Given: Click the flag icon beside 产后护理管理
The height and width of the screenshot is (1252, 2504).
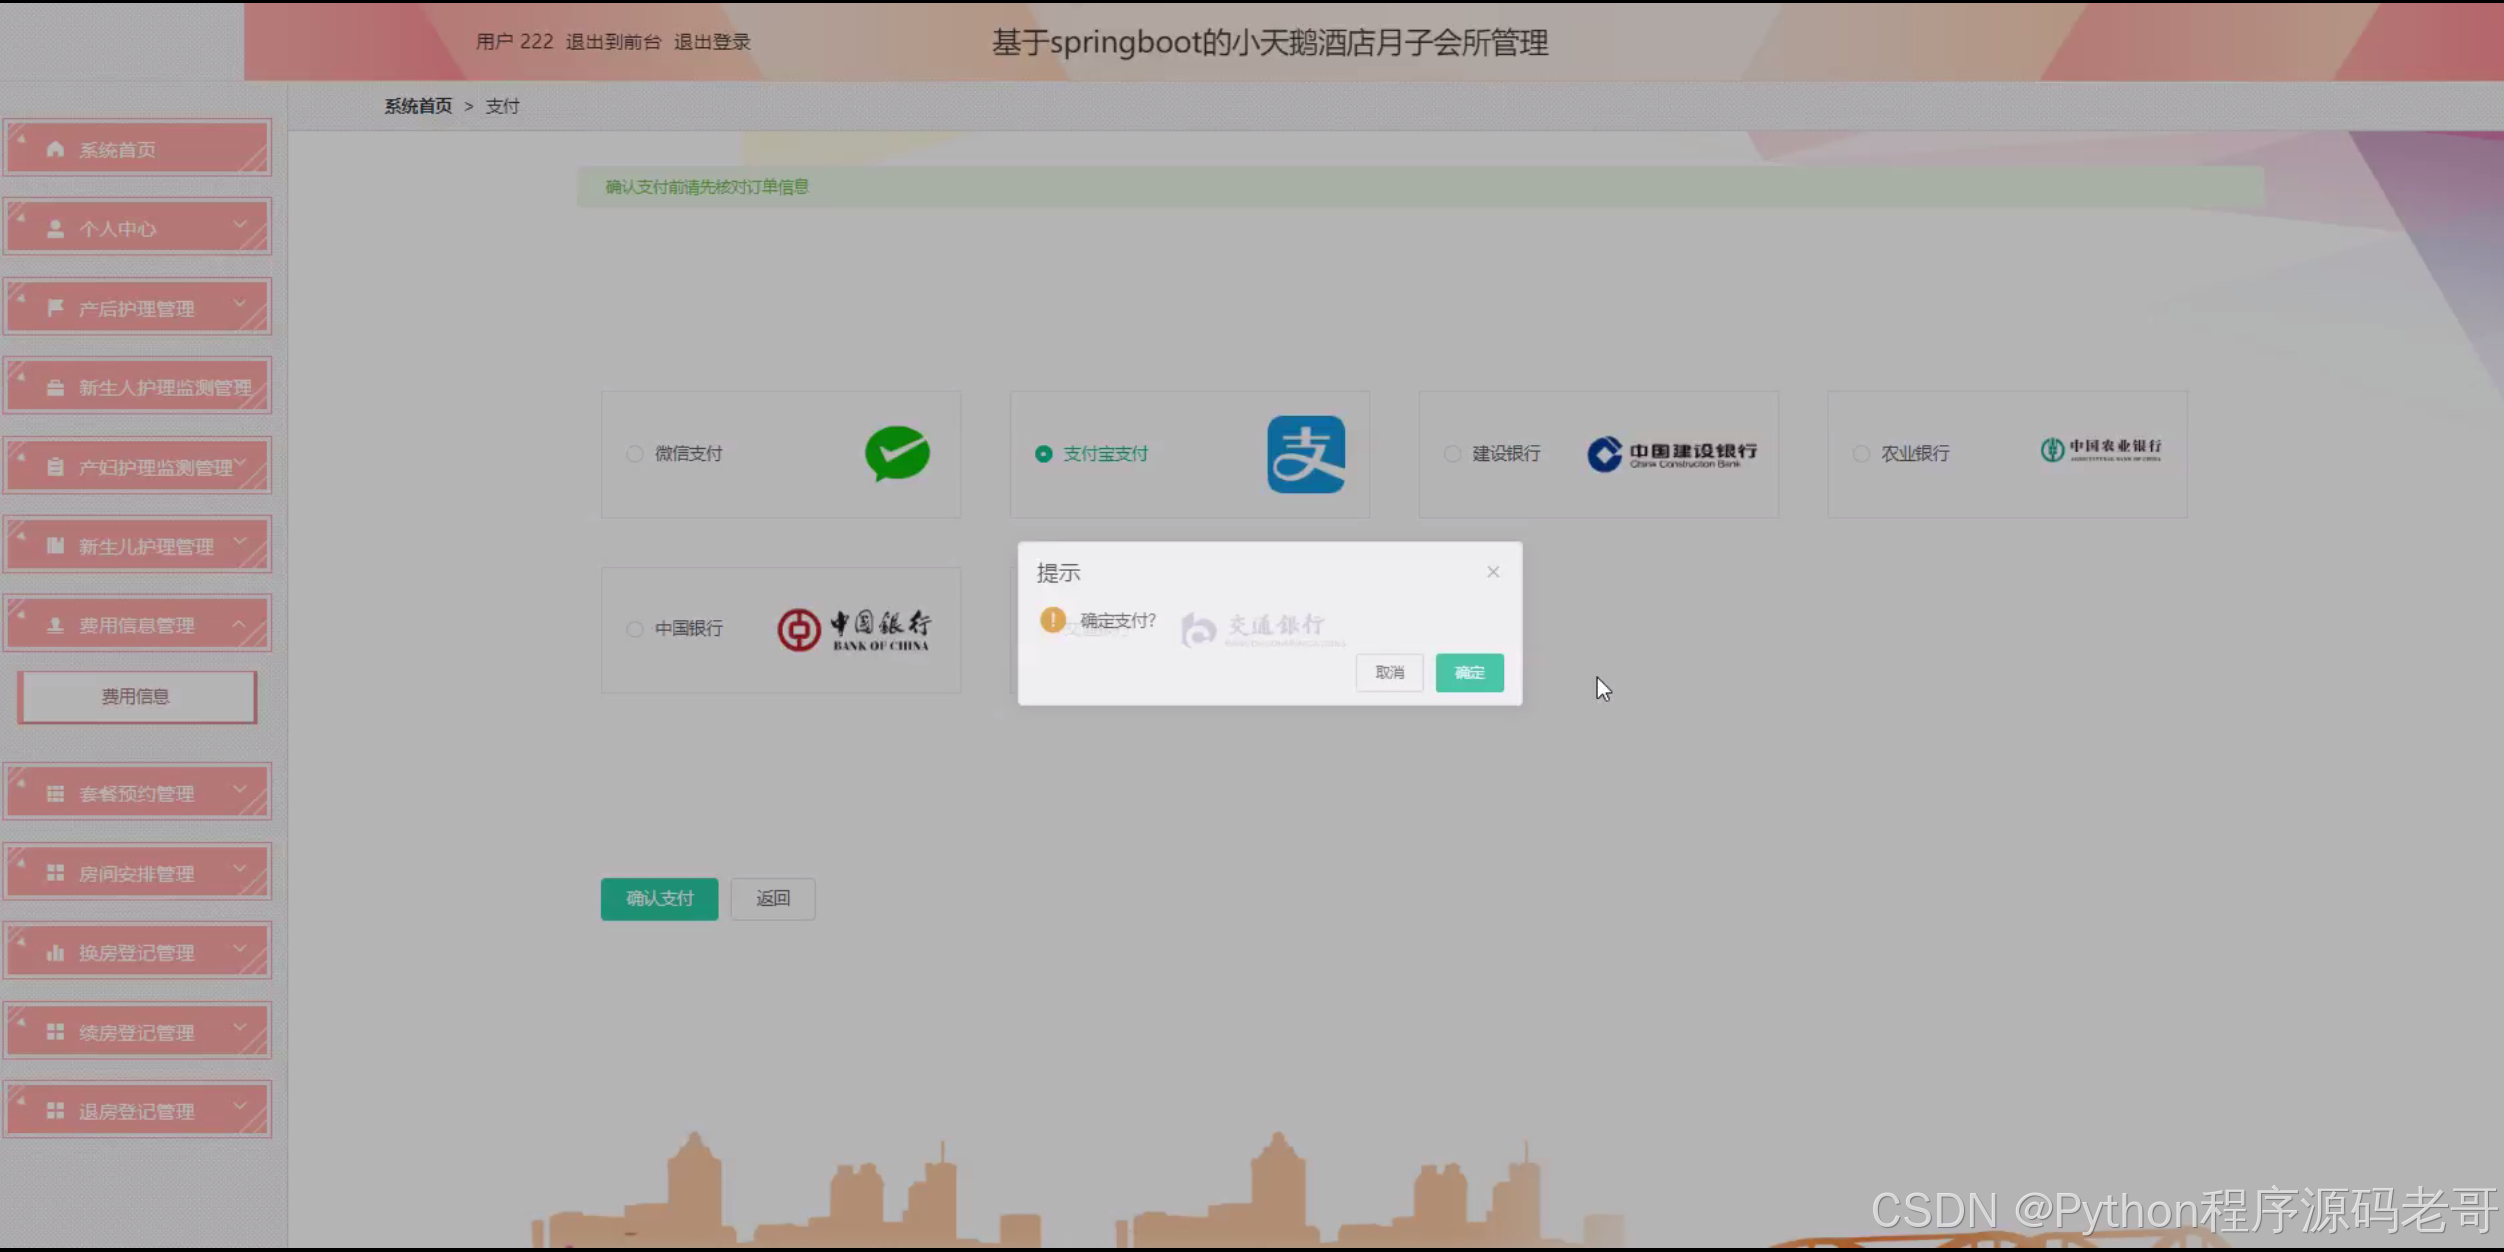Looking at the screenshot, I should (55, 308).
